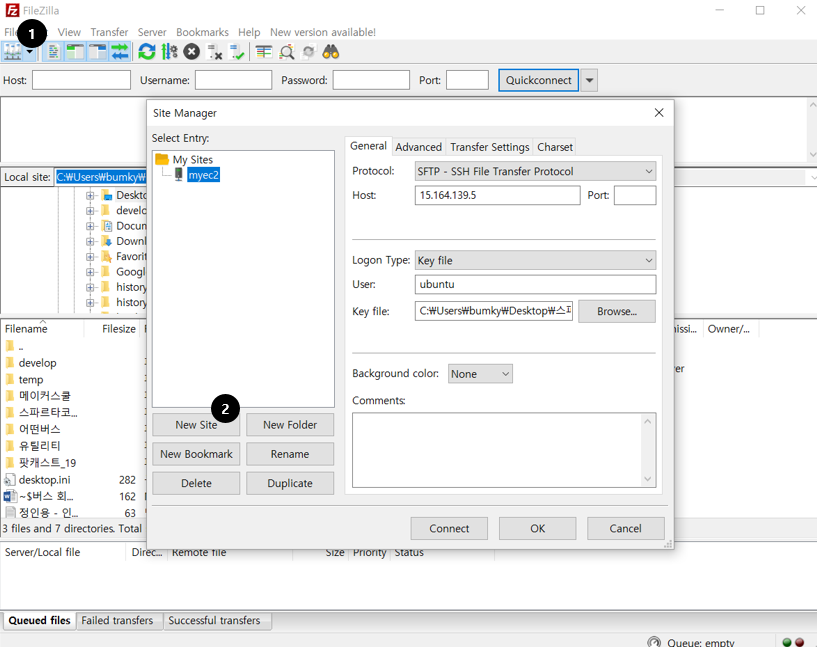Switch to the Transfer Settings tab
The height and width of the screenshot is (647, 817).
pyautogui.click(x=490, y=147)
